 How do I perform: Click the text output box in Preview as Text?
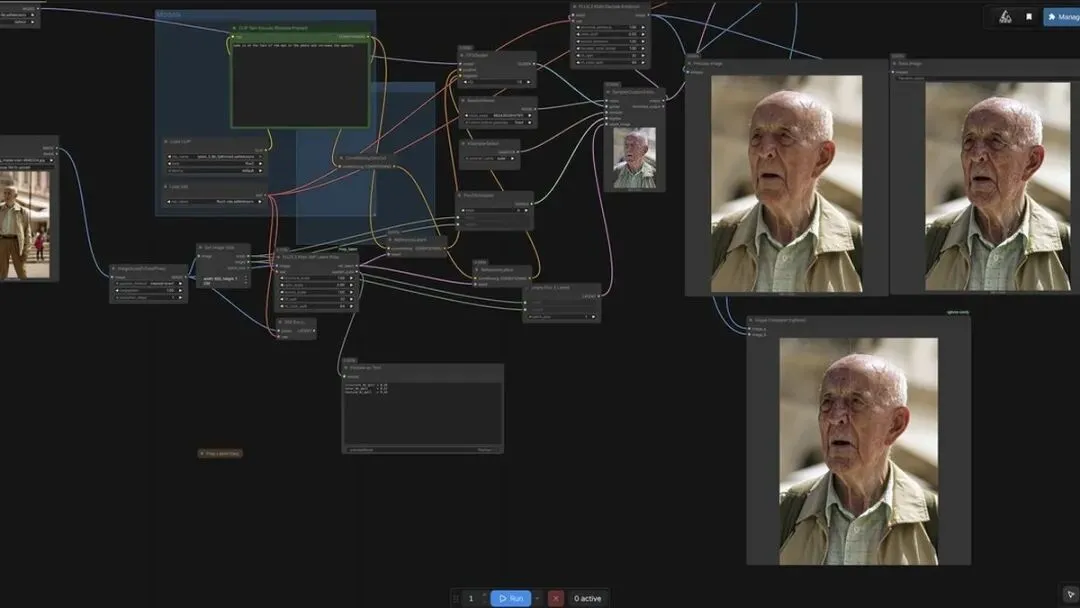tap(422, 414)
